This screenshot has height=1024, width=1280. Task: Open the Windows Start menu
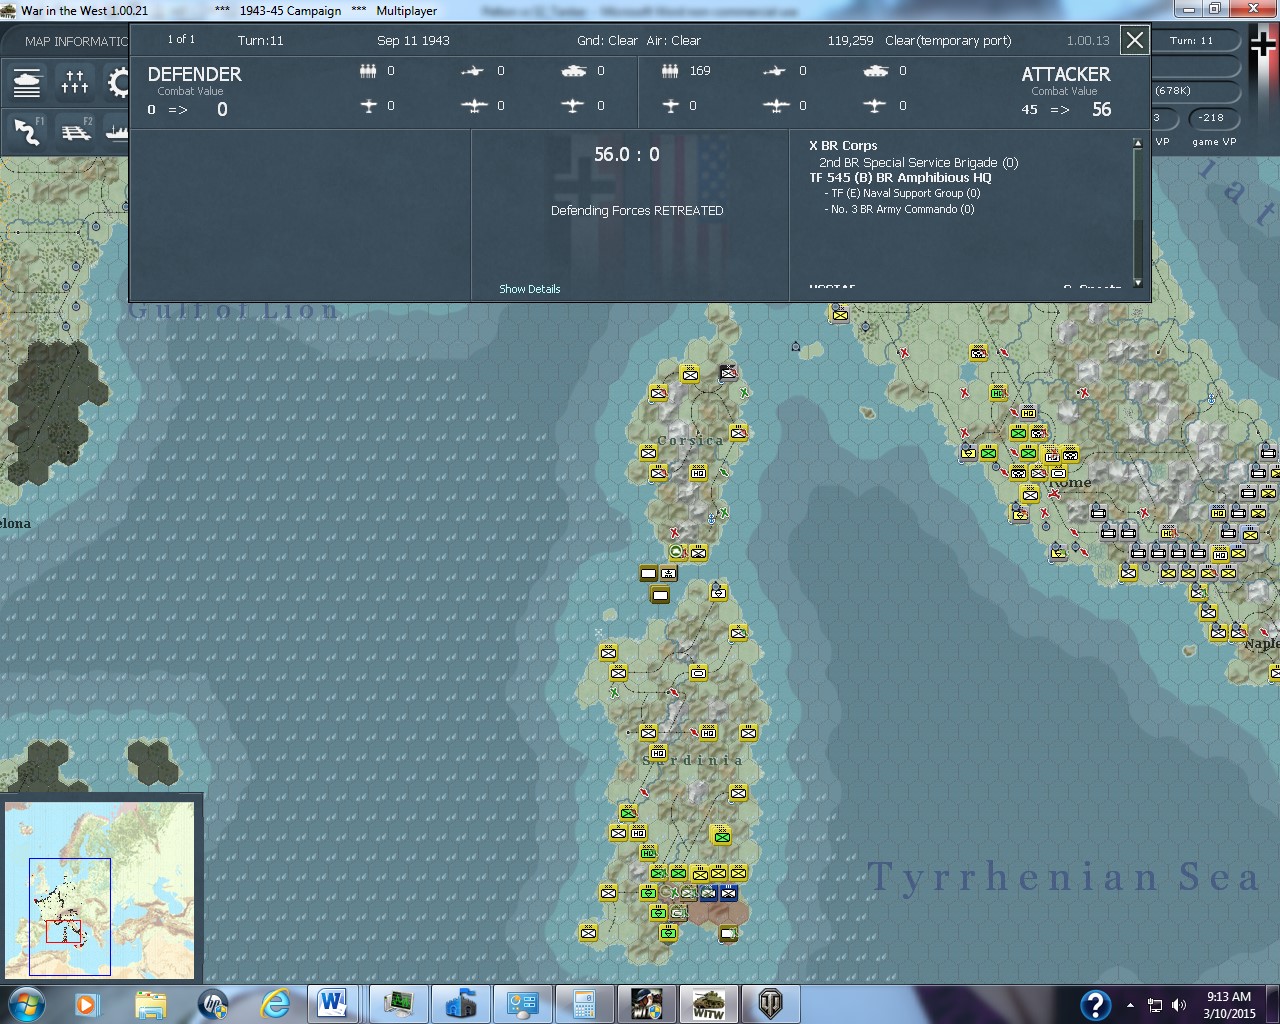tap(26, 1003)
